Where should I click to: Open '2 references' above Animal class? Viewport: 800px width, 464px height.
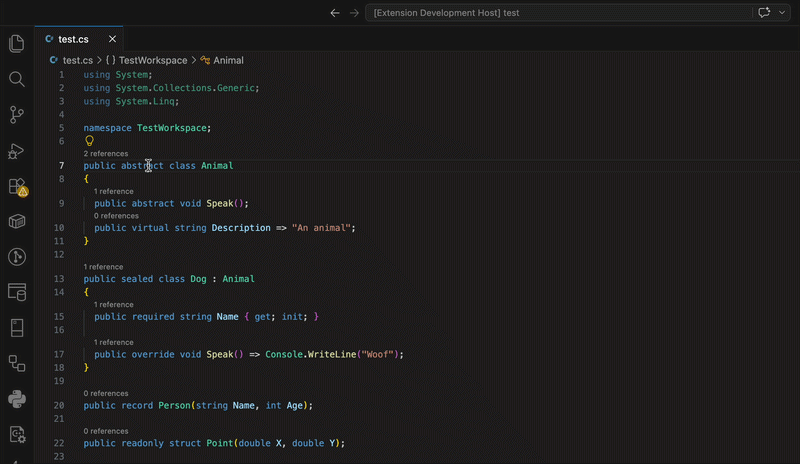pos(106,154)
